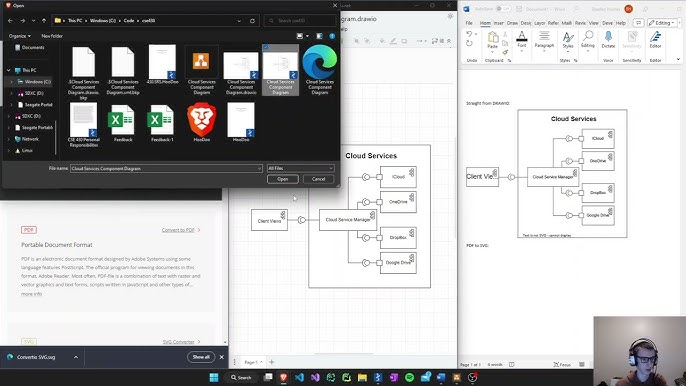Toggle AutoSave switch in Word
The height and width of the screenshot is (386, 686).
[x=503, y=9]
